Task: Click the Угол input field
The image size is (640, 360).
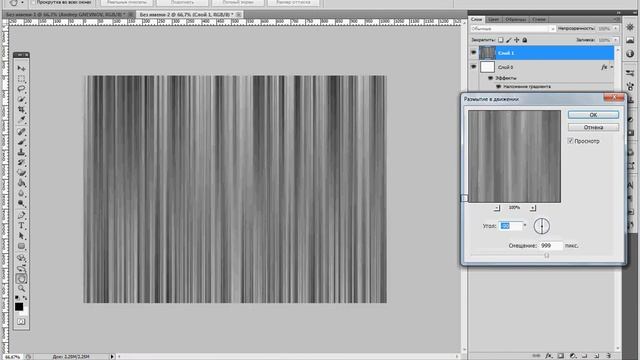Action: pos(511,226)
